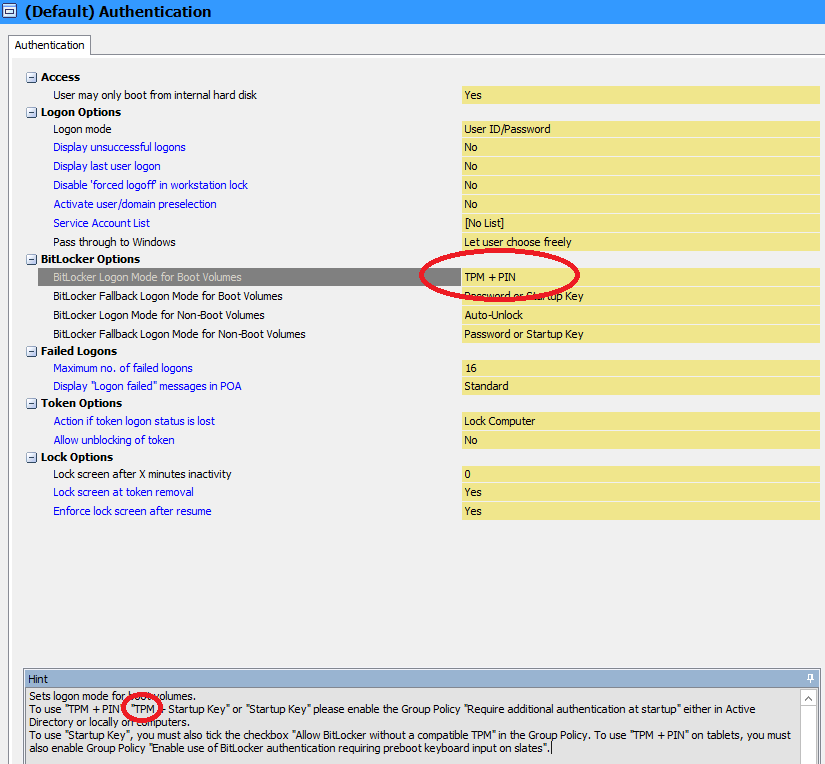
Task: Open value for boot from internal hard disk
Action: pyautogui.click(x=640, y=95)
